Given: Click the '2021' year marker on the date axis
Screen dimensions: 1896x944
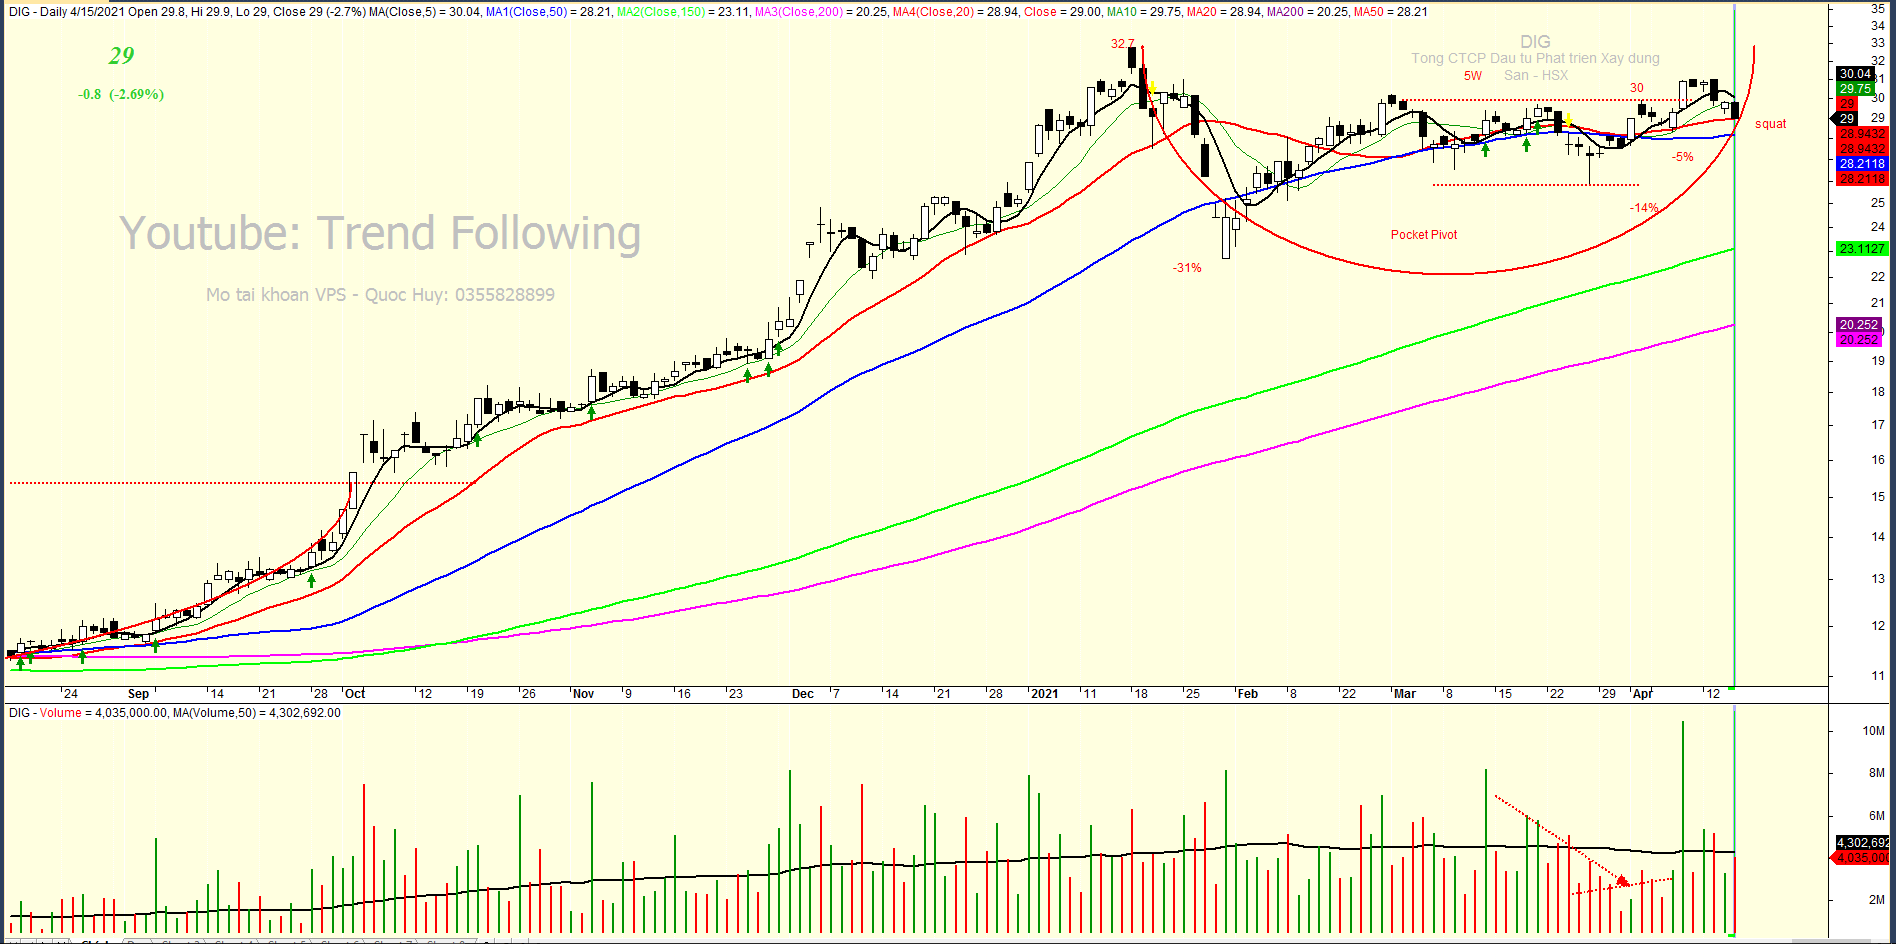Looking at the screenshot, I should [1044, 693].
